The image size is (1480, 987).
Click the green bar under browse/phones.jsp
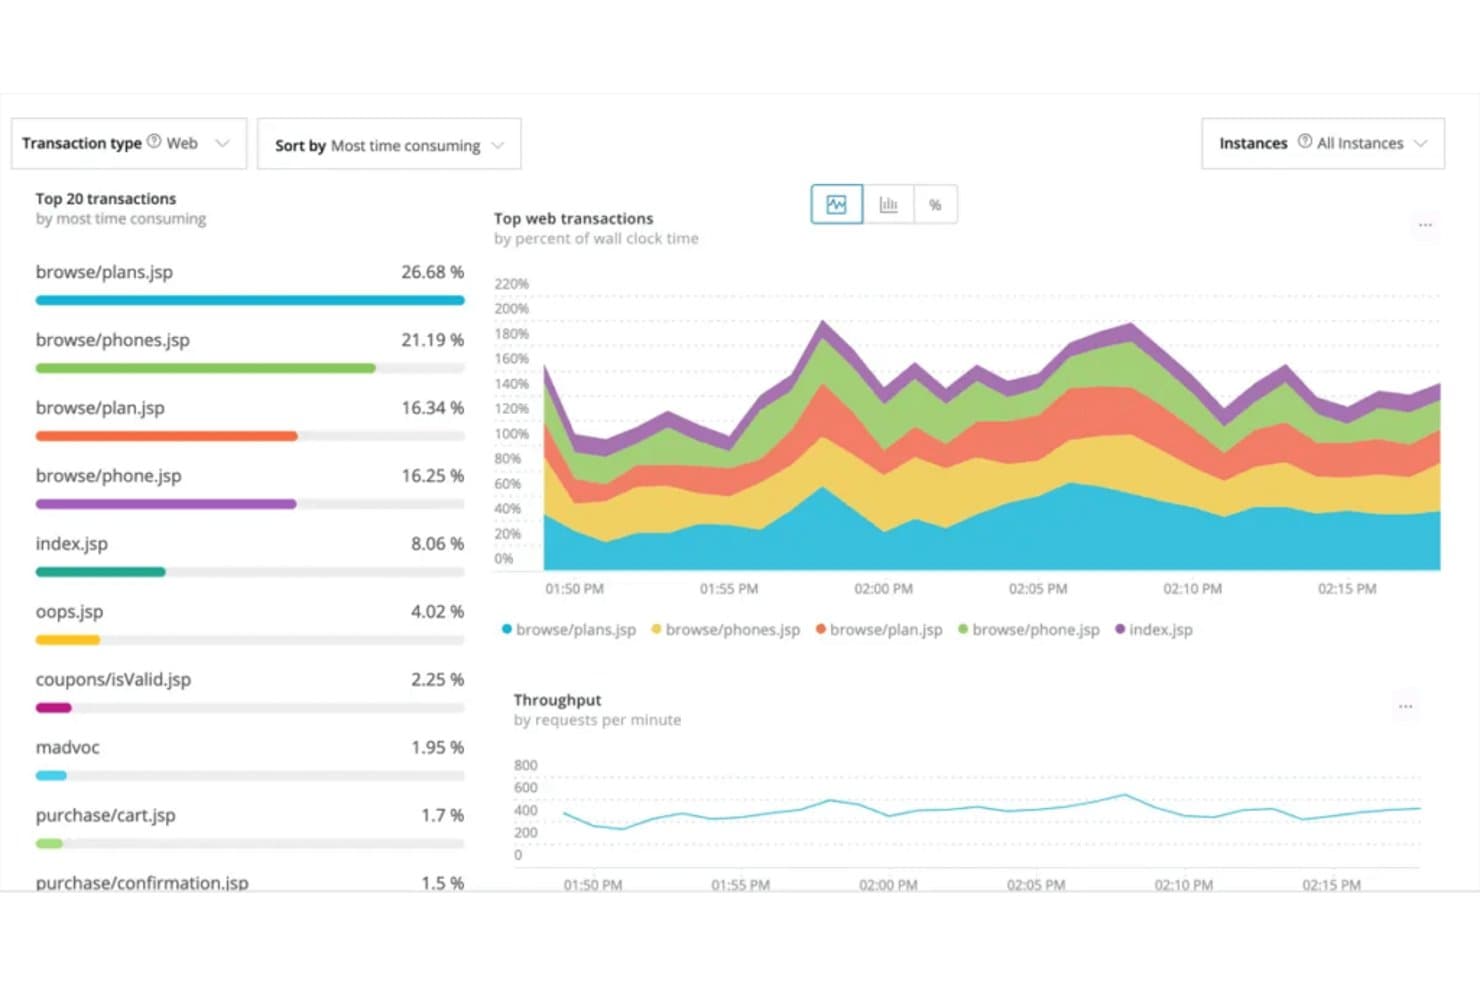coord(205,368)
